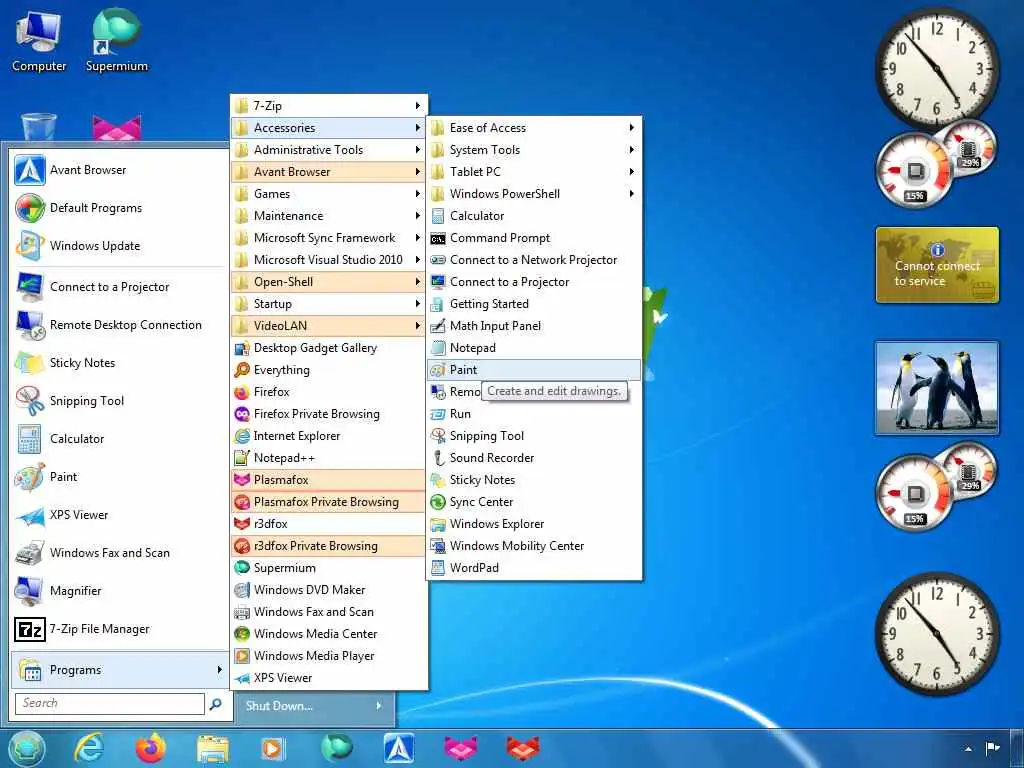Select Tablet PC folder entry
The image size is (1024, 768).
point(534,172)
